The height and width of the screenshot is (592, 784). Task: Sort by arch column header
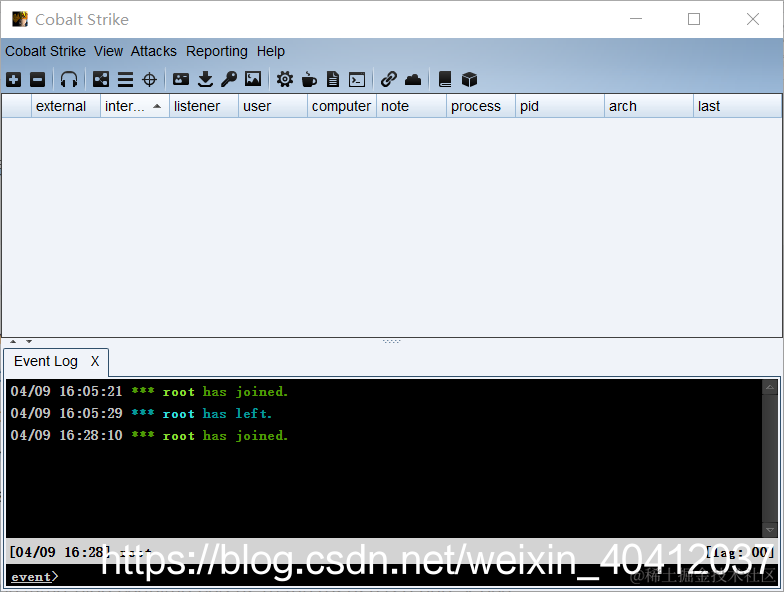point(649,106)
